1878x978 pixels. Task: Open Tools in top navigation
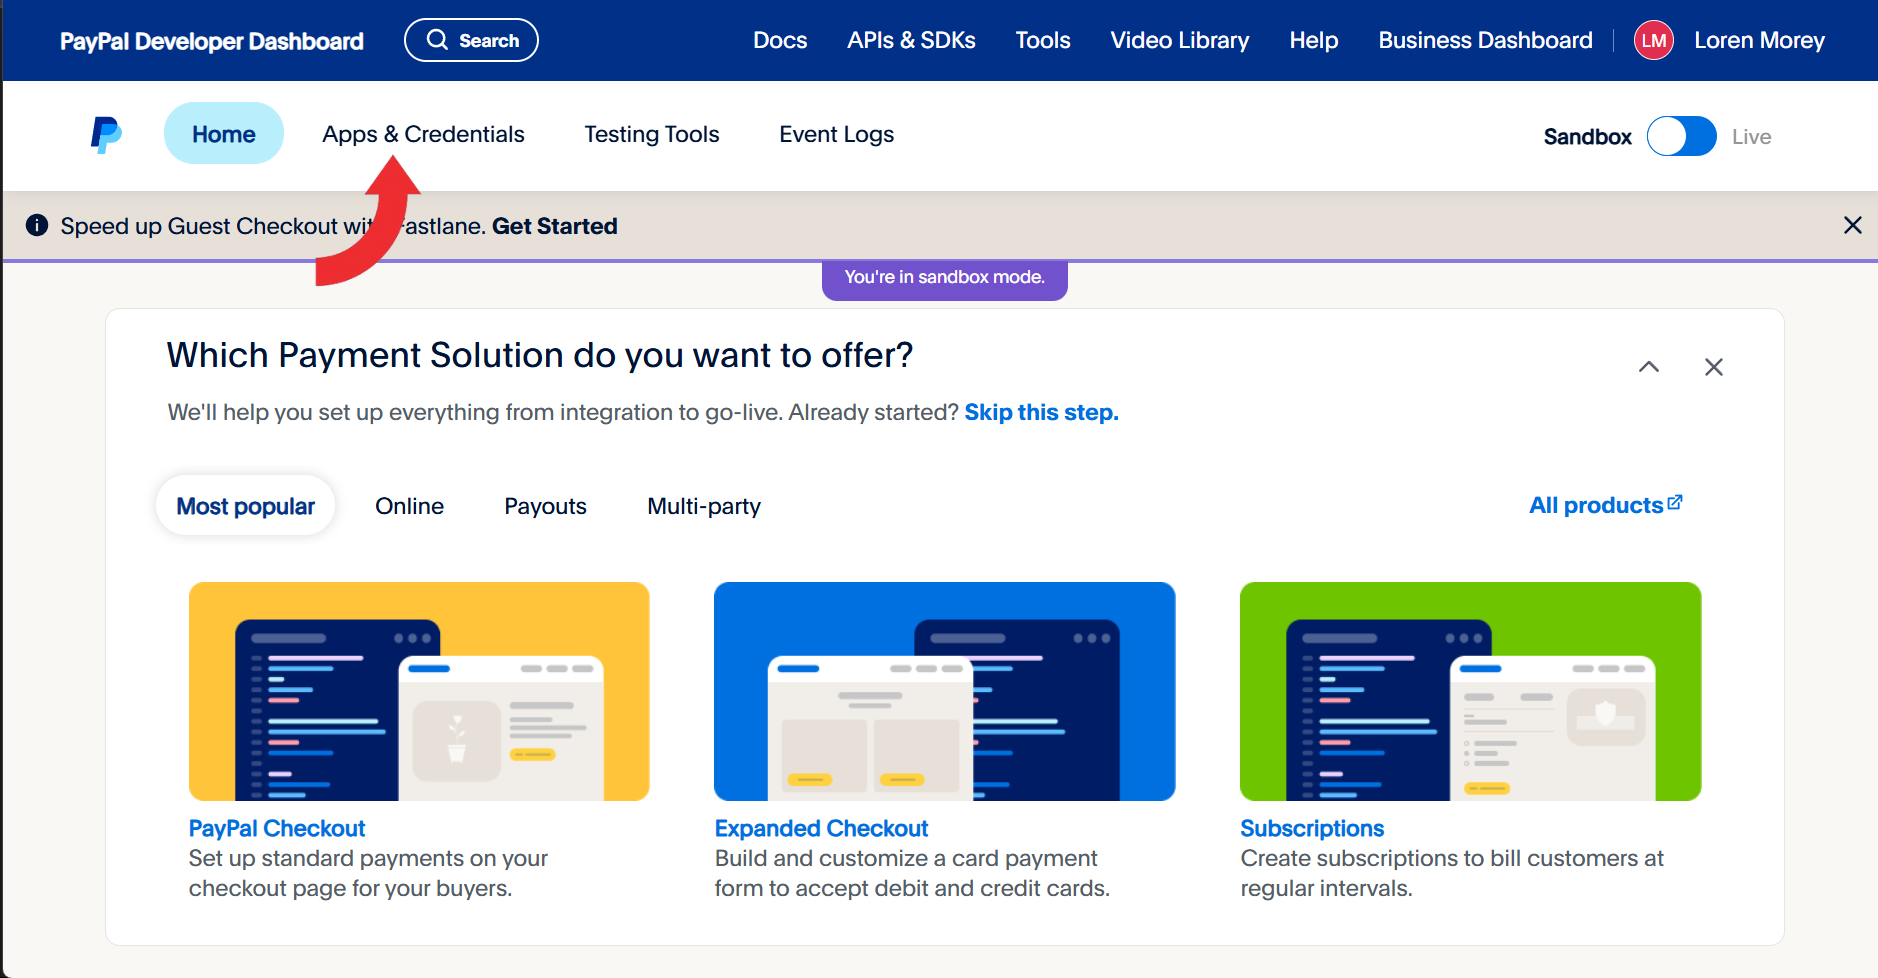click(x=1043, y=40)
